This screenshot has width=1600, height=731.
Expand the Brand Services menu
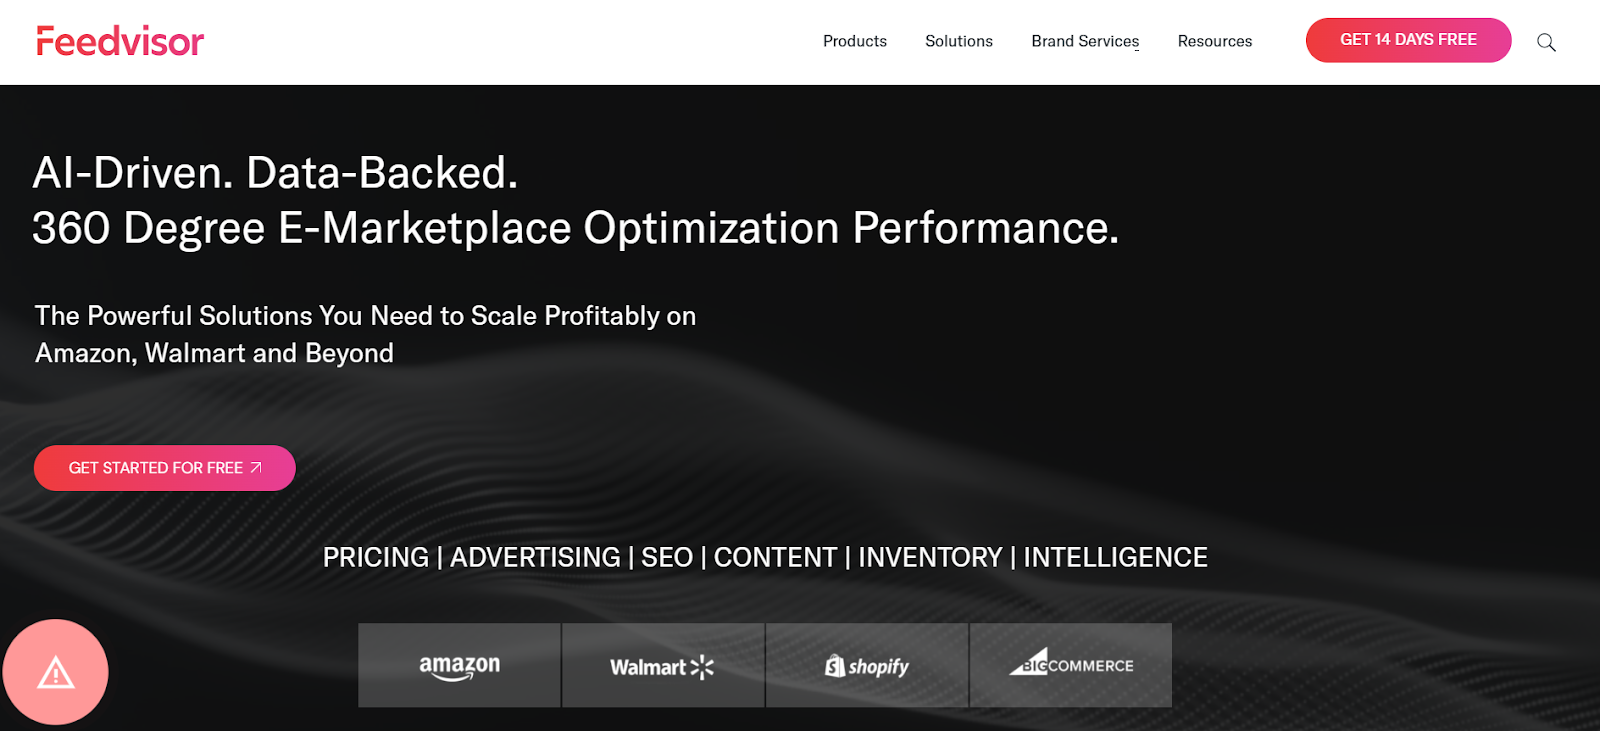pyautogui.click(x=1085, y=41)
